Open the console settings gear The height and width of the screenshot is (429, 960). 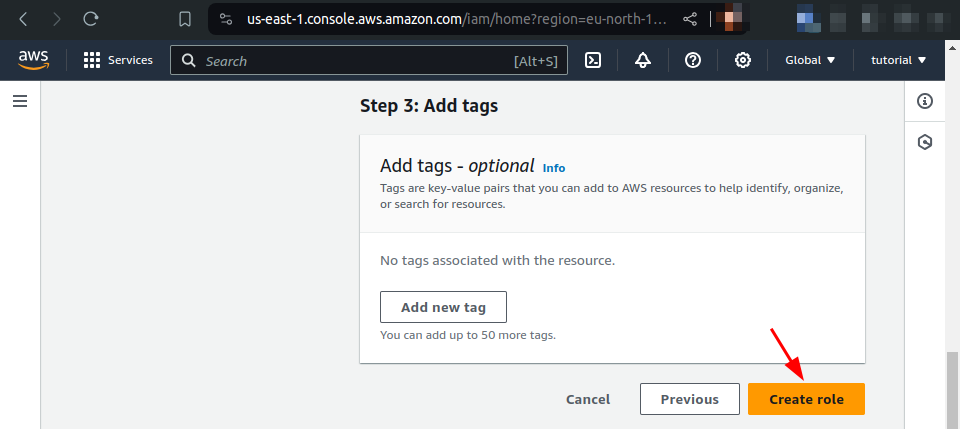743,60
